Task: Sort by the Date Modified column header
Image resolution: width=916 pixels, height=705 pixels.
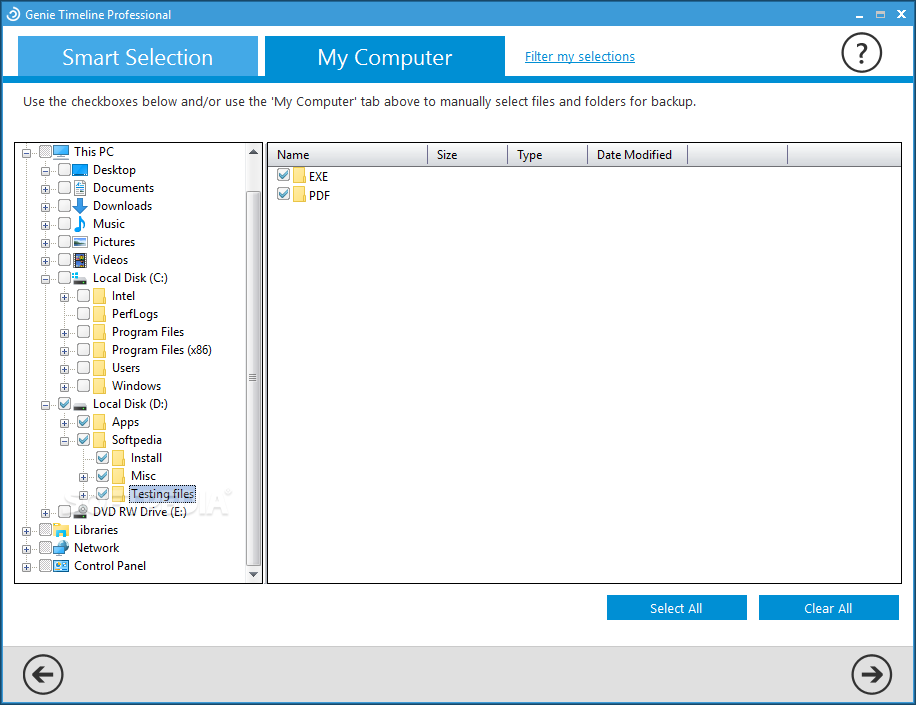Action: 637,155
